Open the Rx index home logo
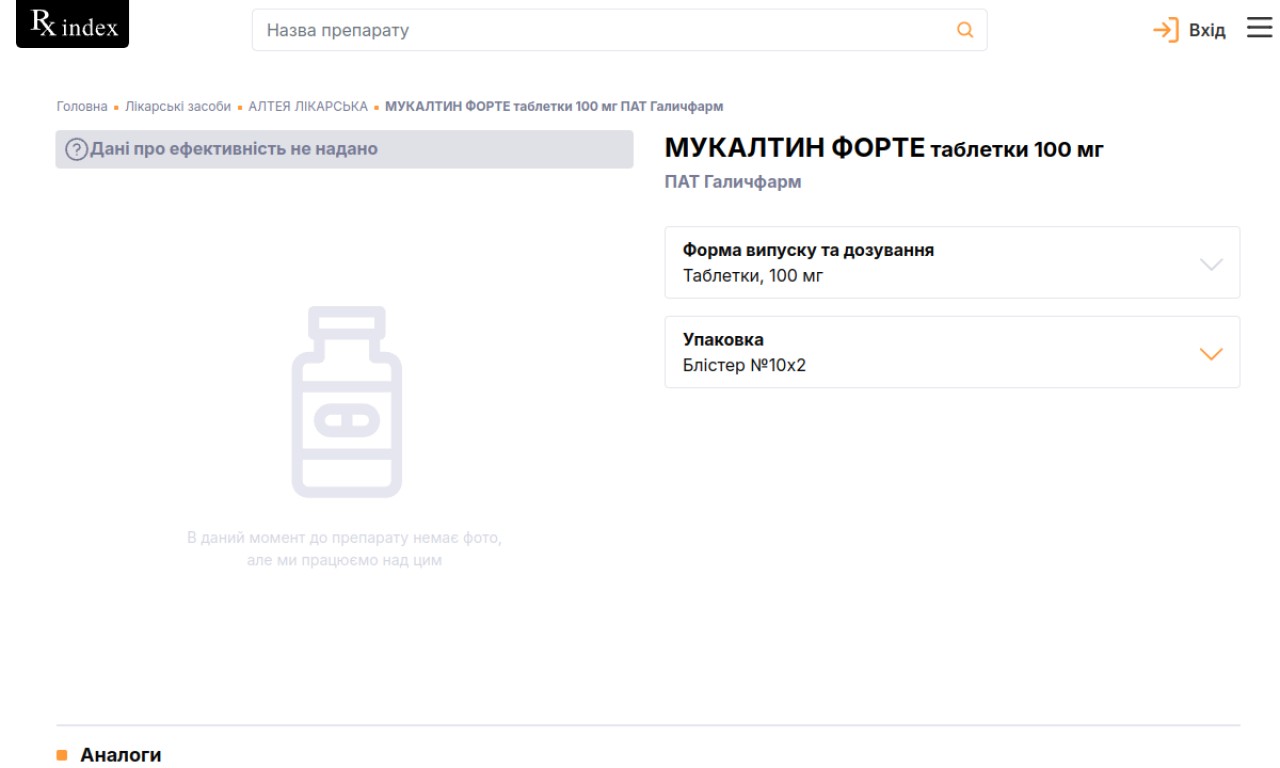 point(73,25)
